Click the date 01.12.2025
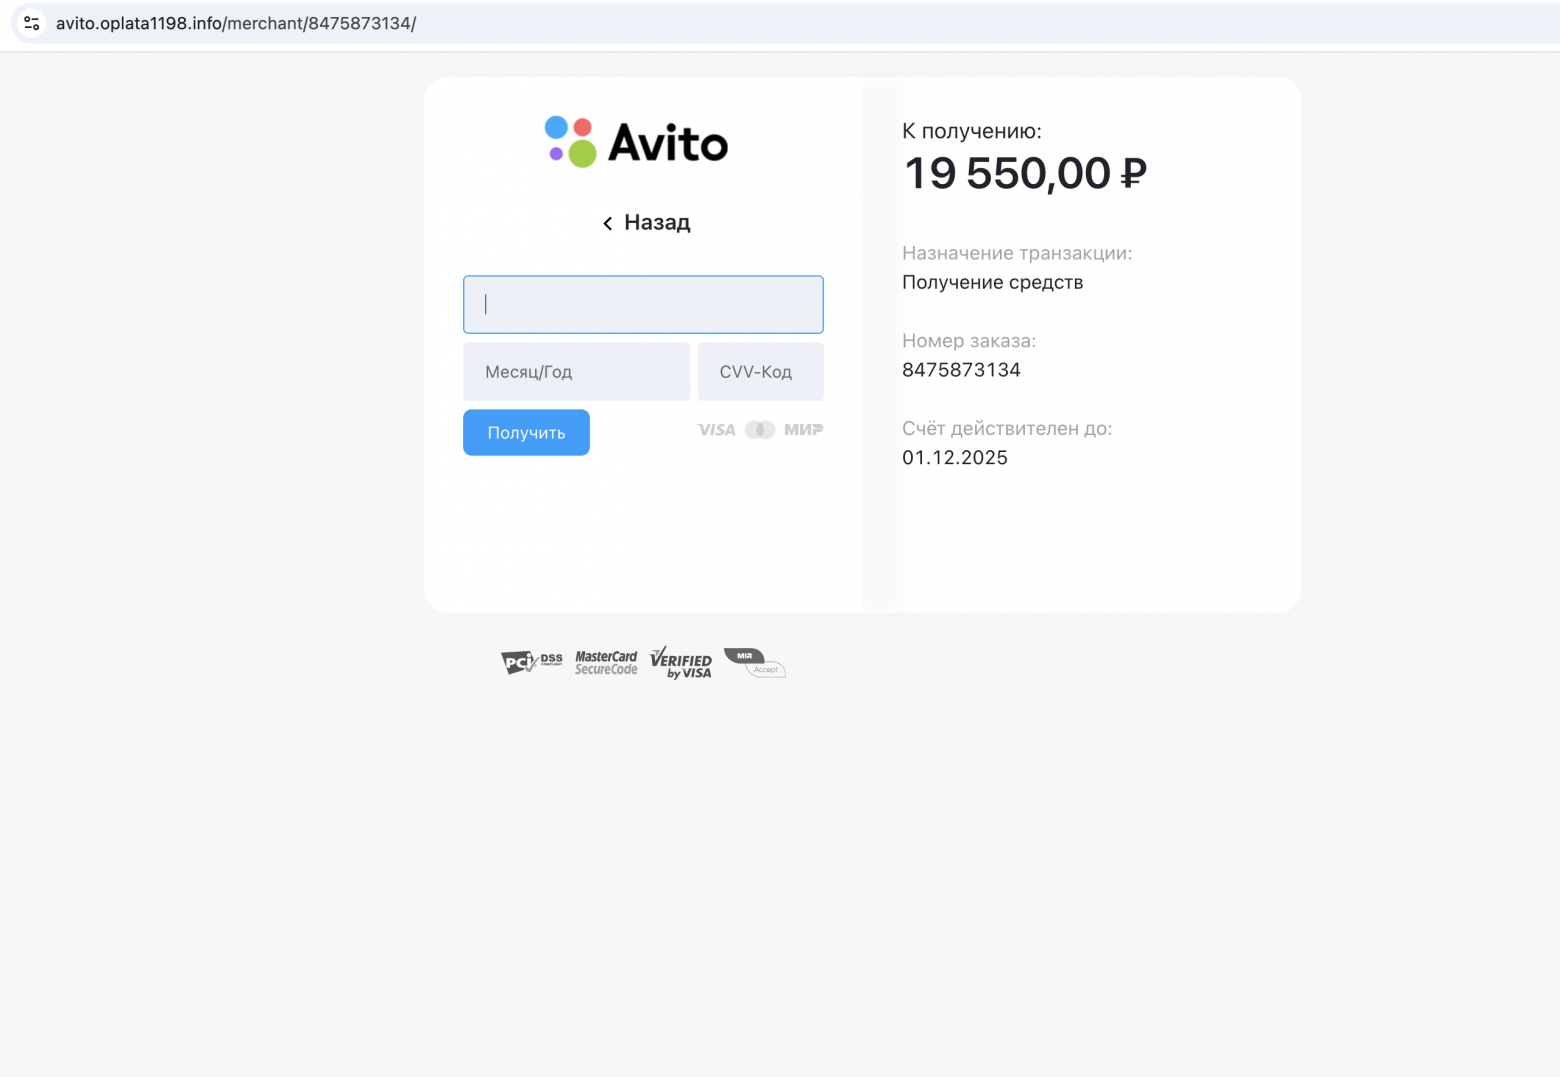Viewport: 1560px width, 1077px height. (955, 458)
